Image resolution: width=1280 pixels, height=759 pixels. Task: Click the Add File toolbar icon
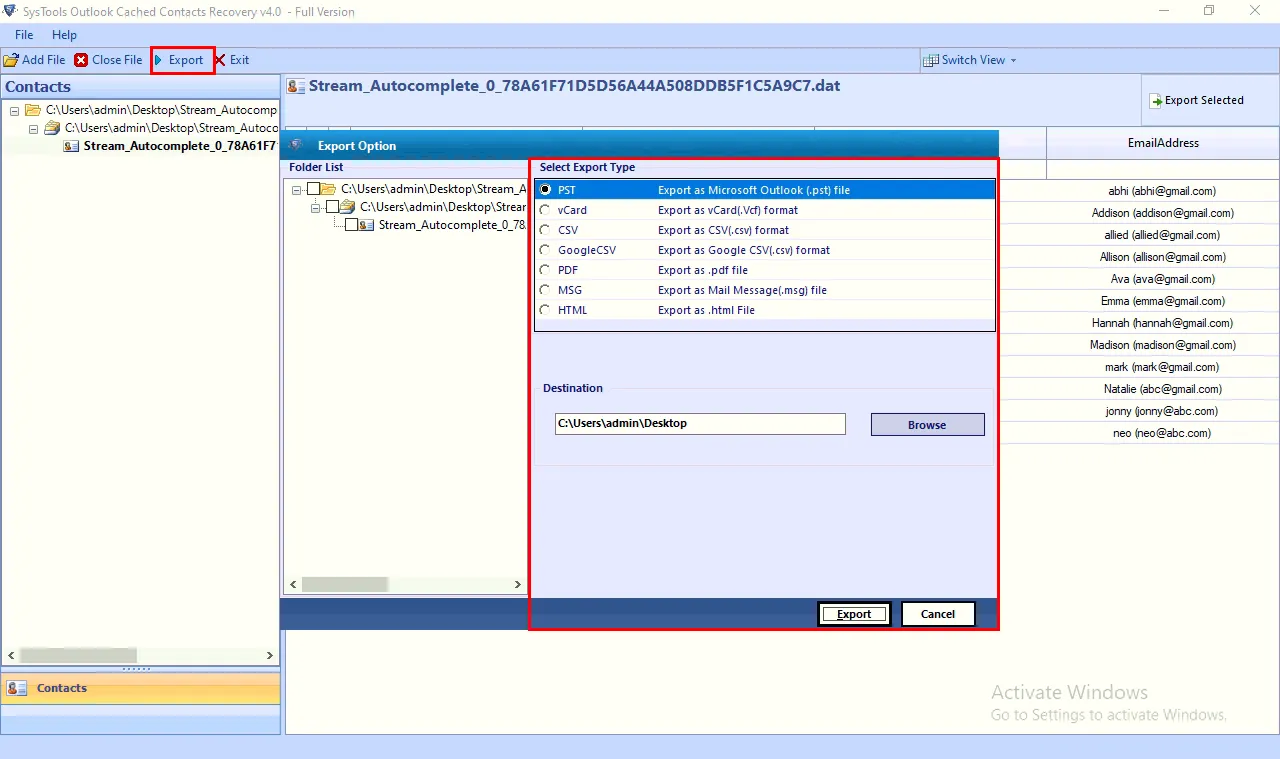click(x=11, y=60)
